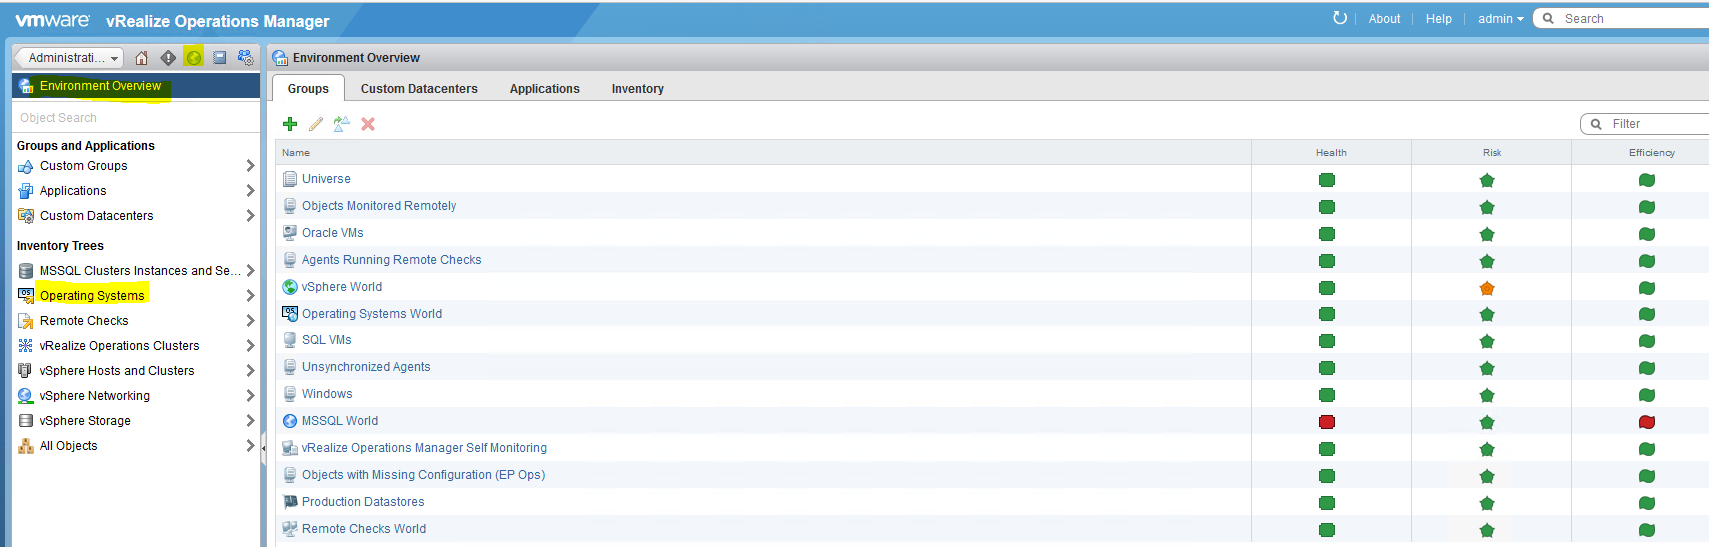Click the vSphere Networking icon

coord(26,396)
